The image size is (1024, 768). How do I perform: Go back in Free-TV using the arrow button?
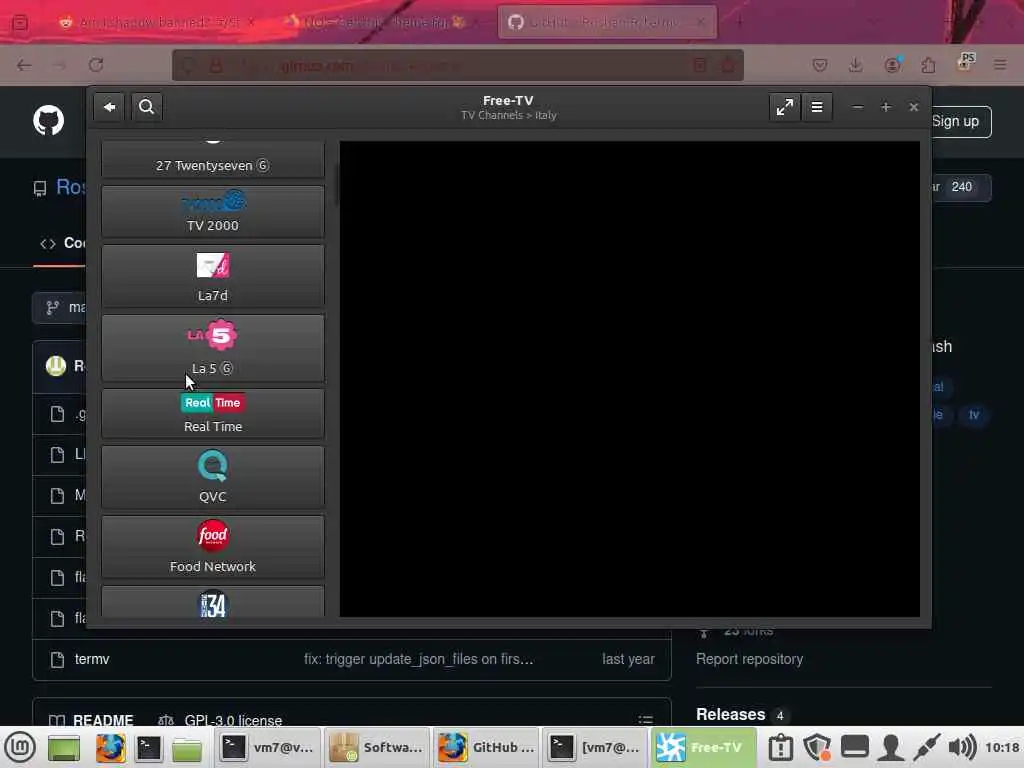(x=109, y=107)
